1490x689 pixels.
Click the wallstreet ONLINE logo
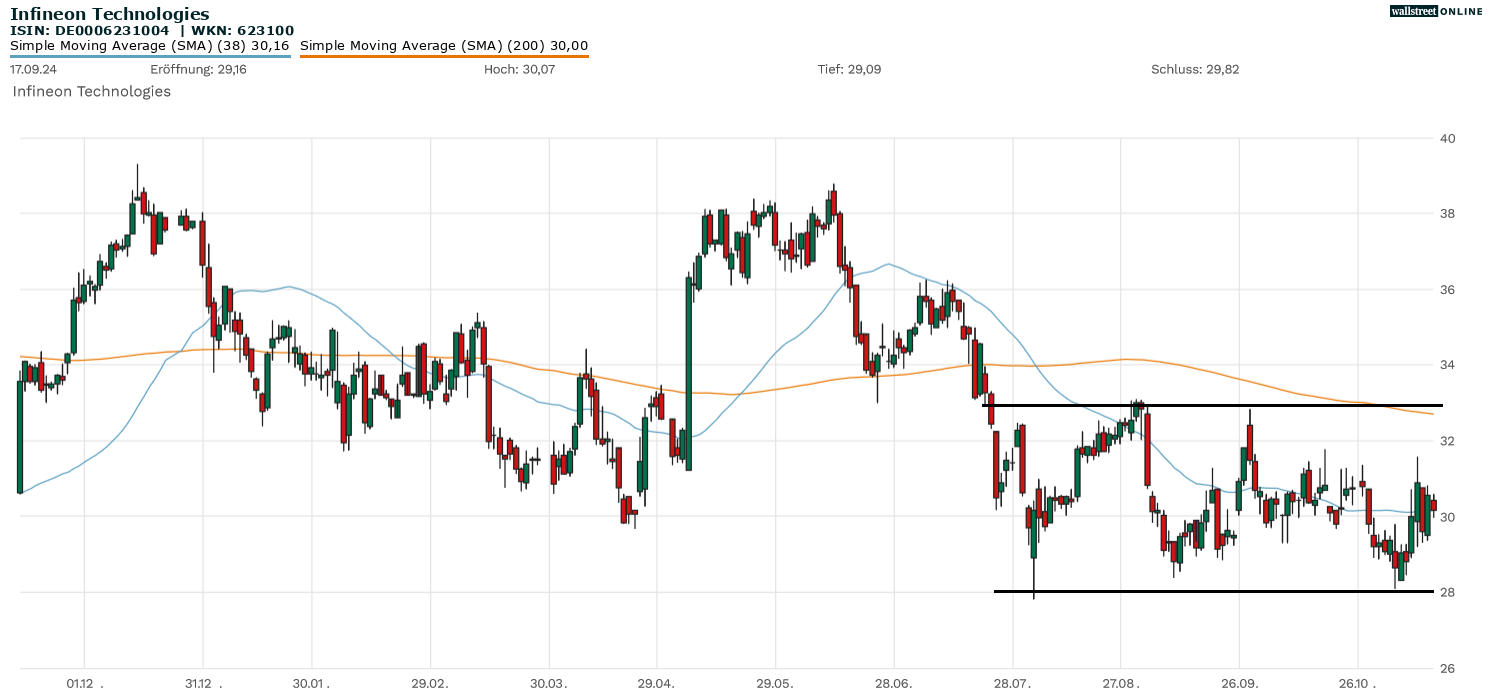tap(1436, 11)
